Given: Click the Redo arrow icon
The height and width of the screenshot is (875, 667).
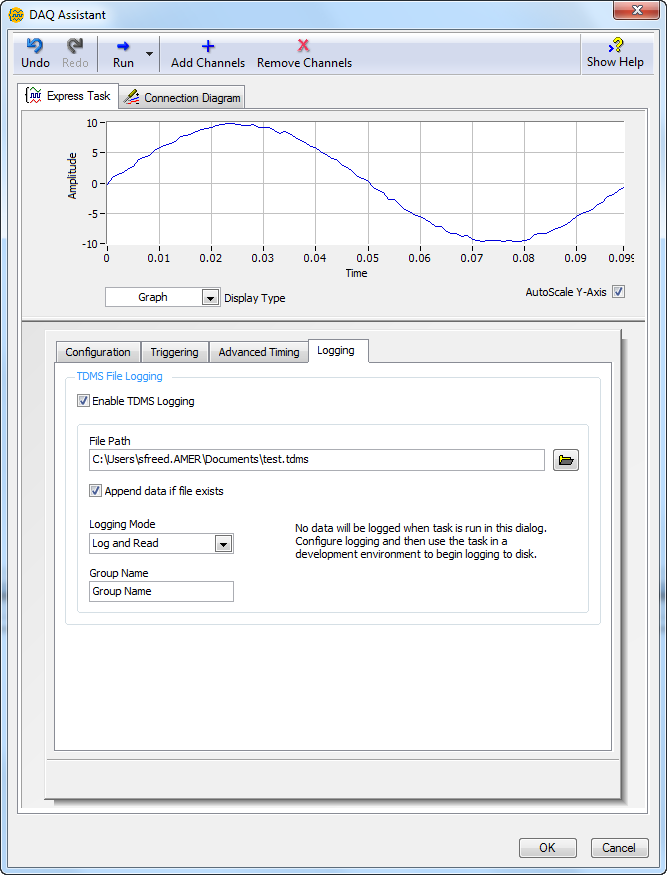Looking at the screenshot, I should point(75,46).
